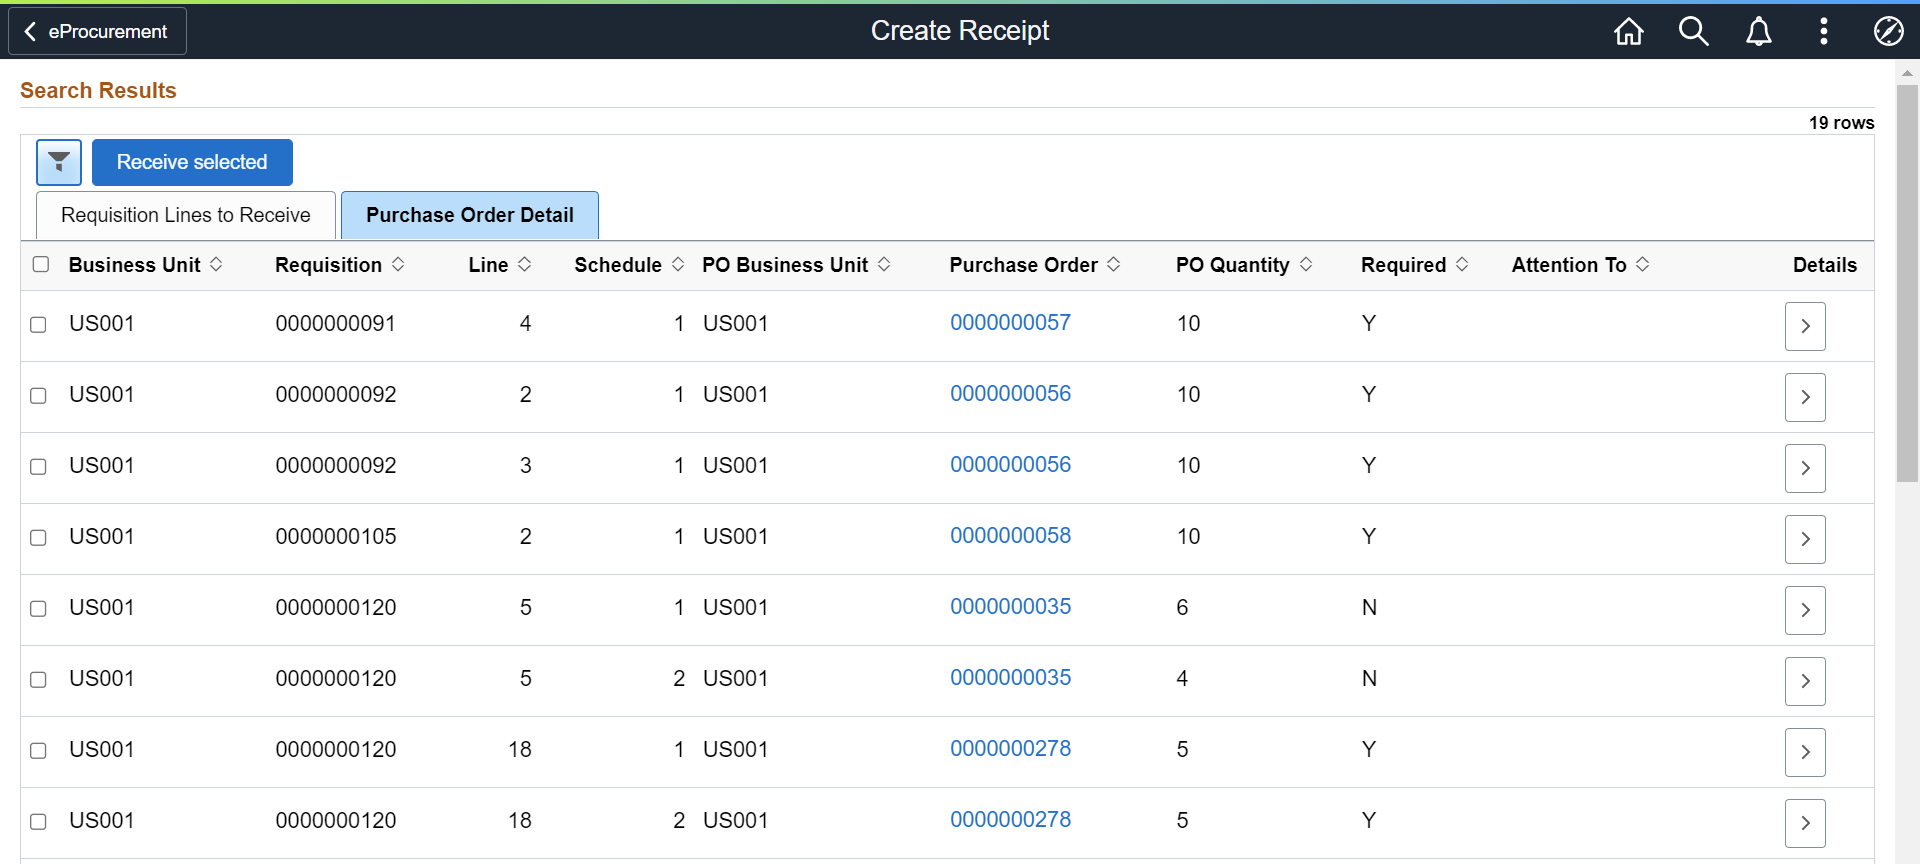Check requisition 0000000120 line 18 schedule 2

(38, 822)
